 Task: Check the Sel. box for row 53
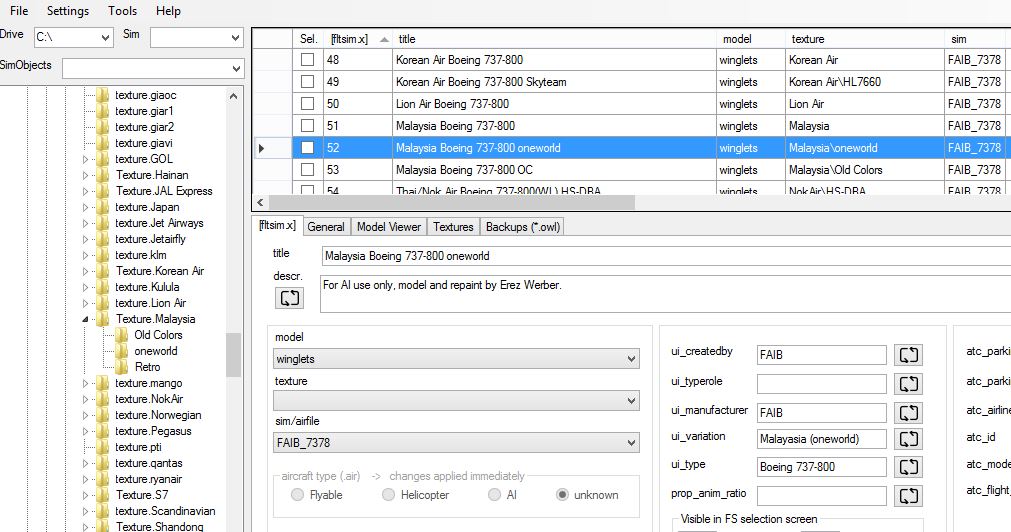(308, 170)
